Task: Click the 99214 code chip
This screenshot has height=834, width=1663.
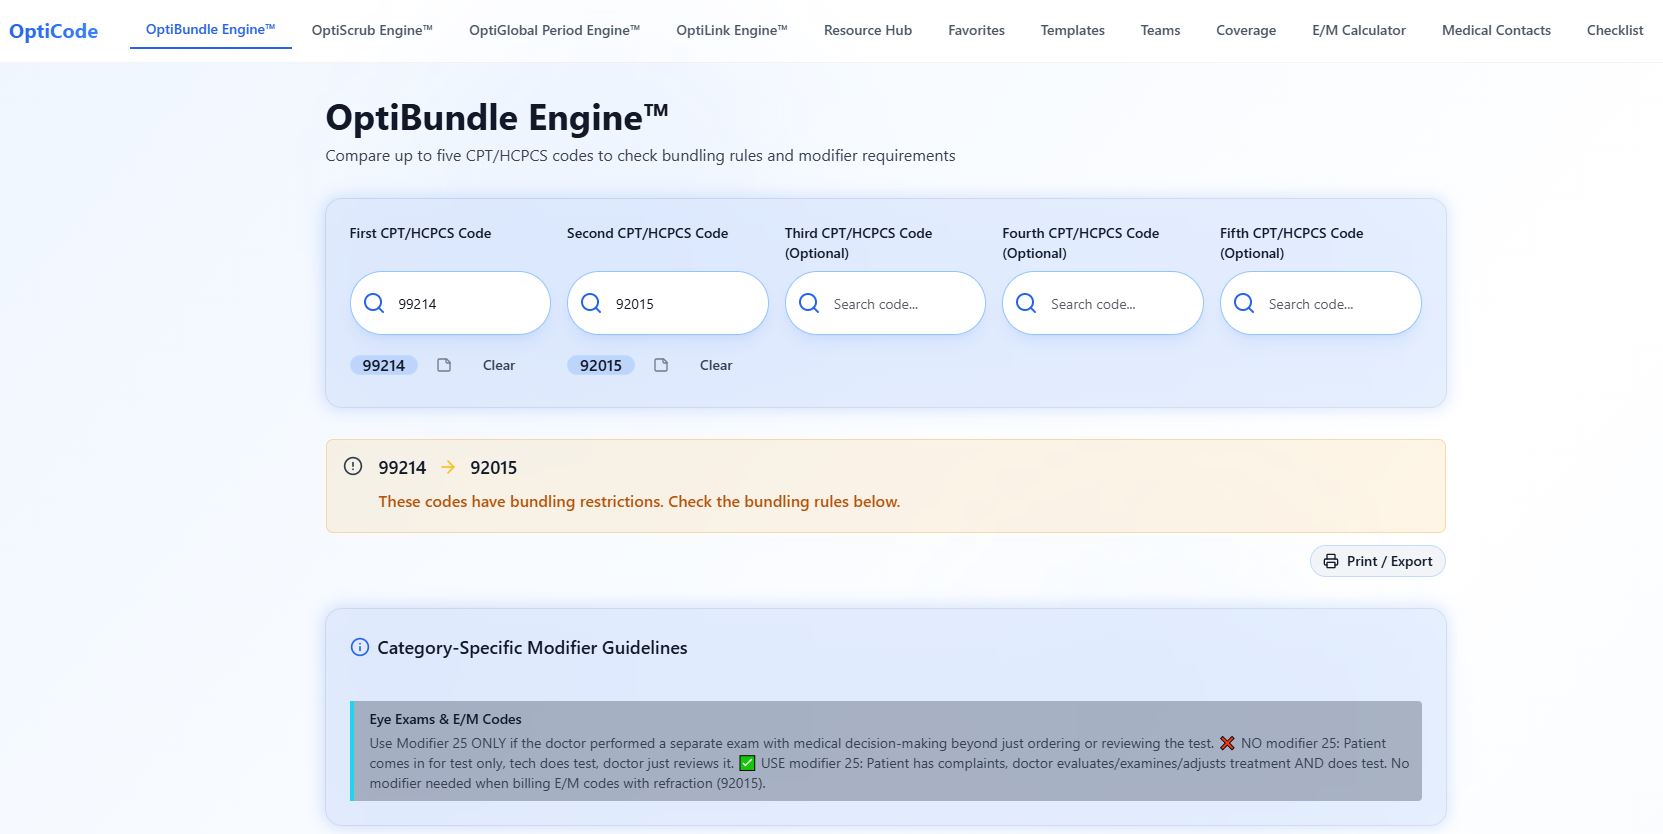Action: click(x=384, y=365)
